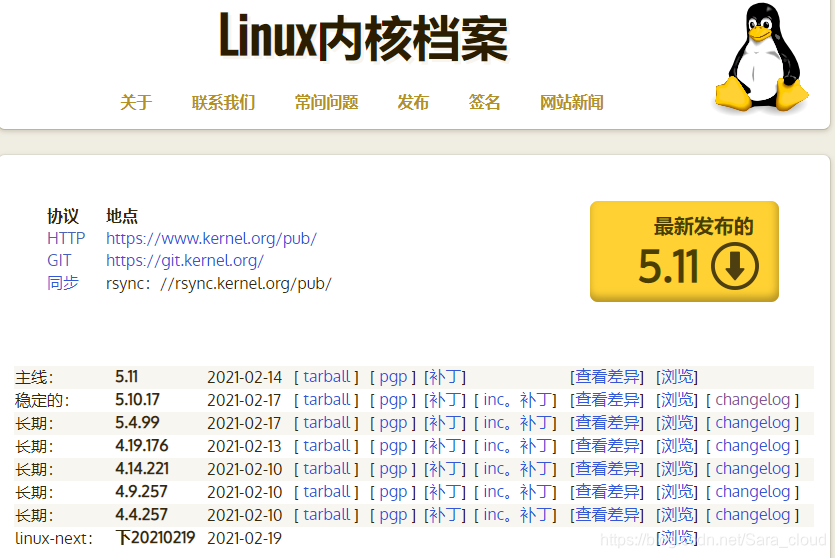Download tarball for longterm 5.4.99

[x=326, y=423]
